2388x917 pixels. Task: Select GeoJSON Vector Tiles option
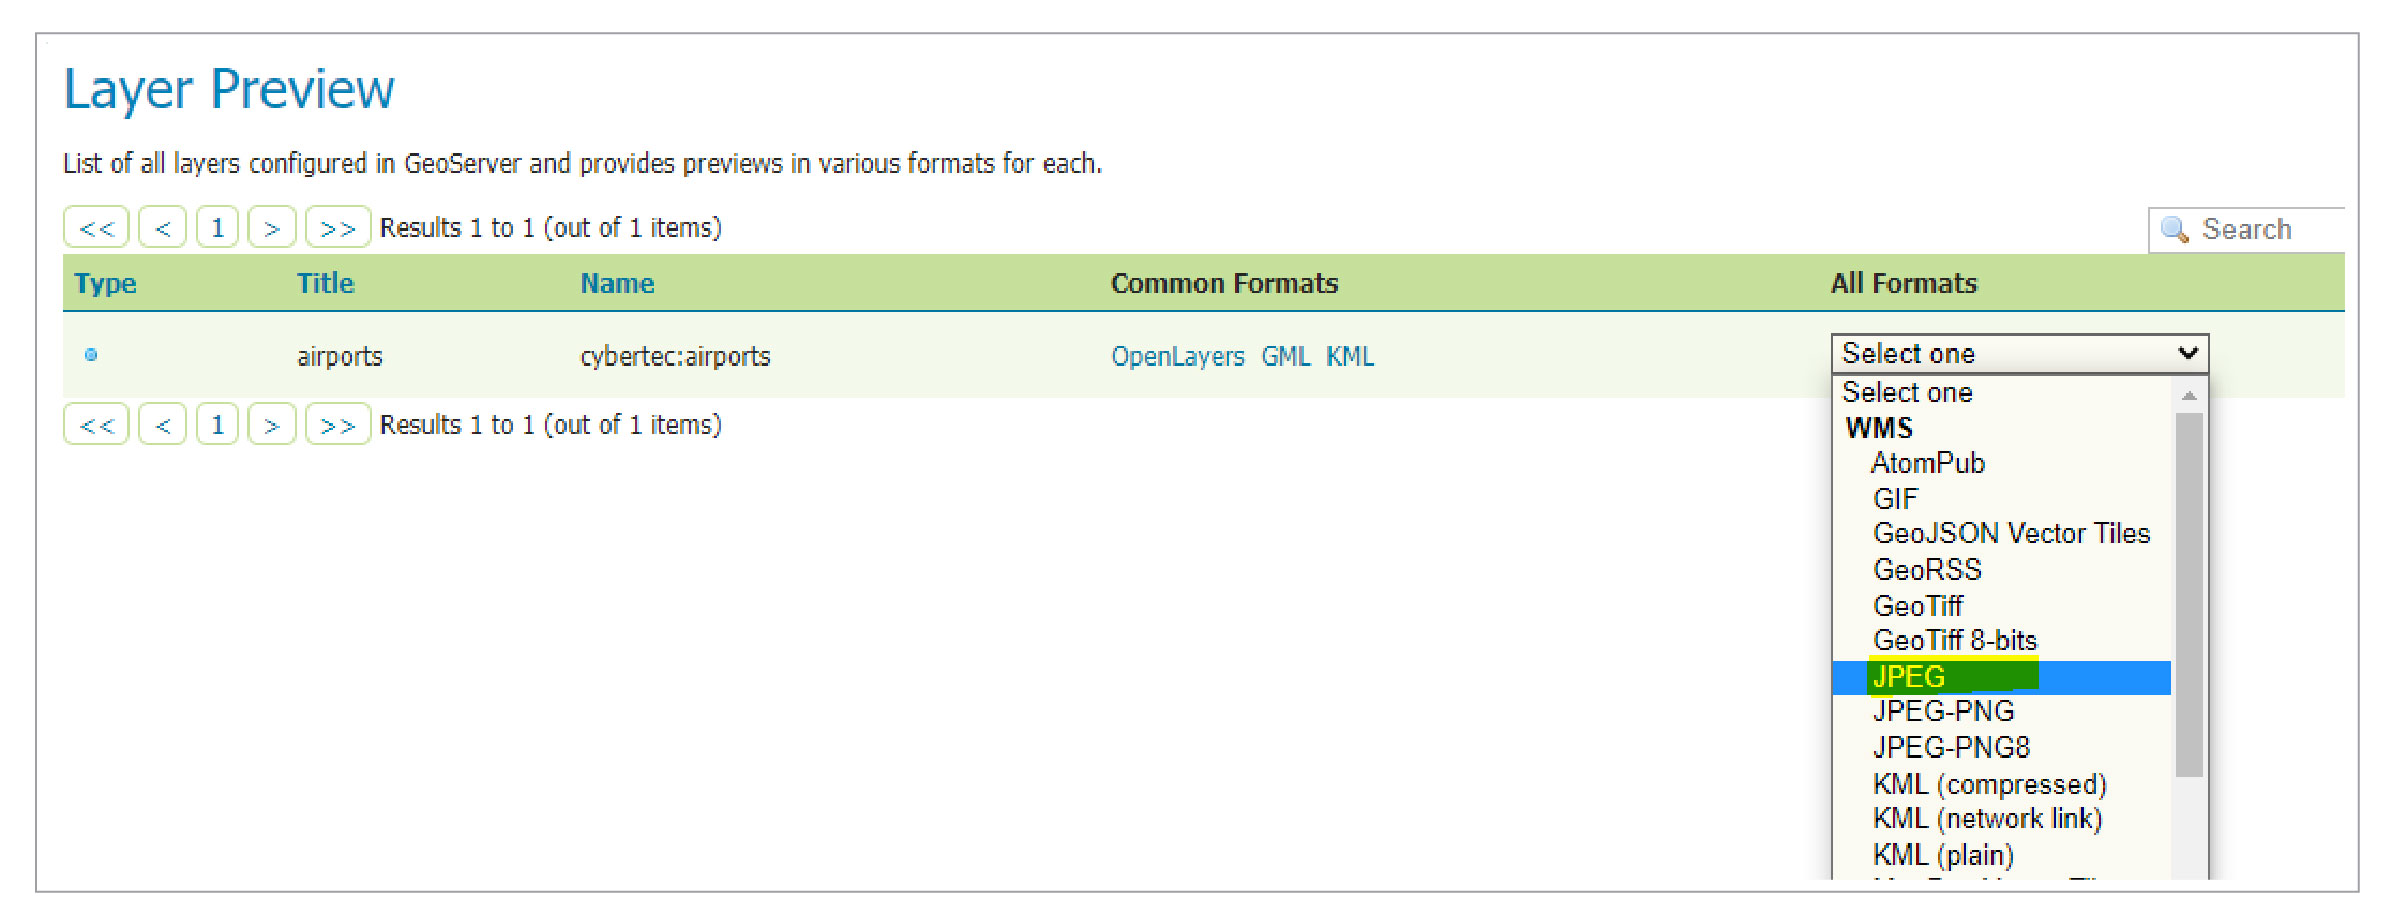[x=2011, y=534]
